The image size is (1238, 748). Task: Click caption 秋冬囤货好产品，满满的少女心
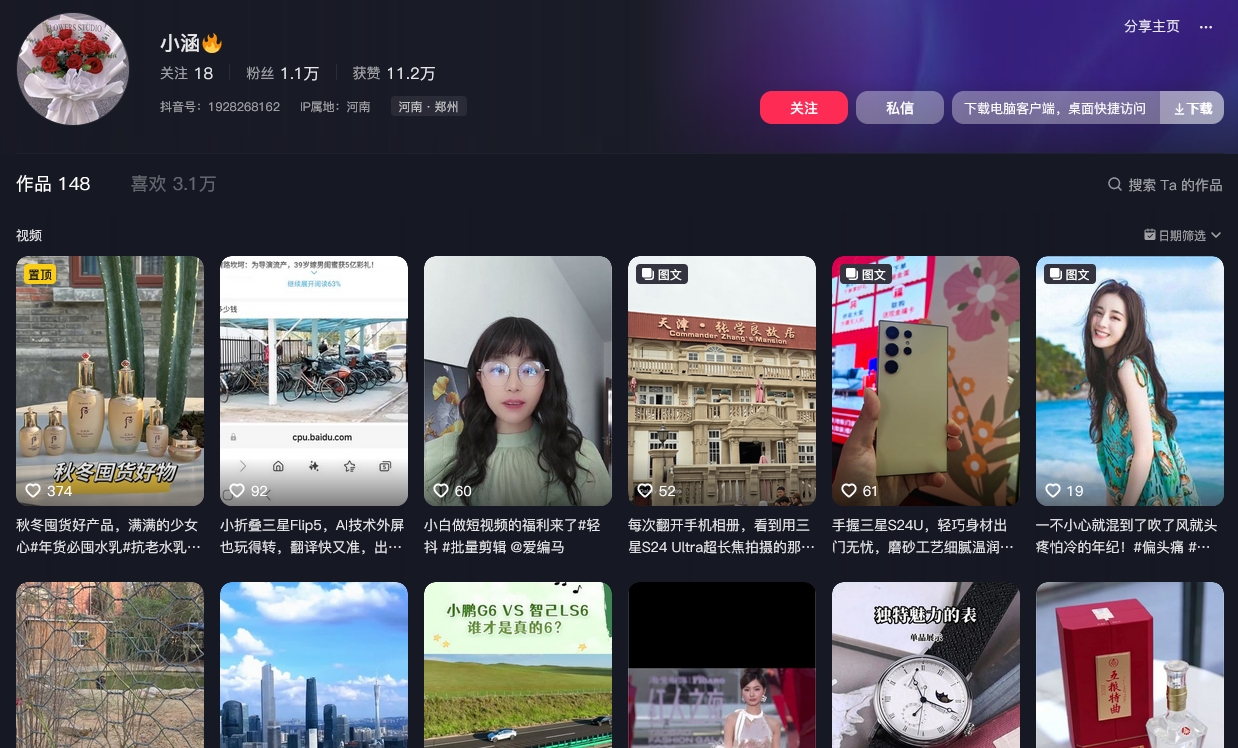[108, 536]
